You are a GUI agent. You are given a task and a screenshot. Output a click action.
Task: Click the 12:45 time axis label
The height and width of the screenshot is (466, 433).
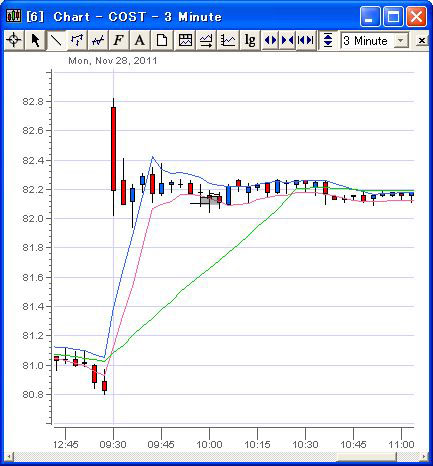(65, 444)
